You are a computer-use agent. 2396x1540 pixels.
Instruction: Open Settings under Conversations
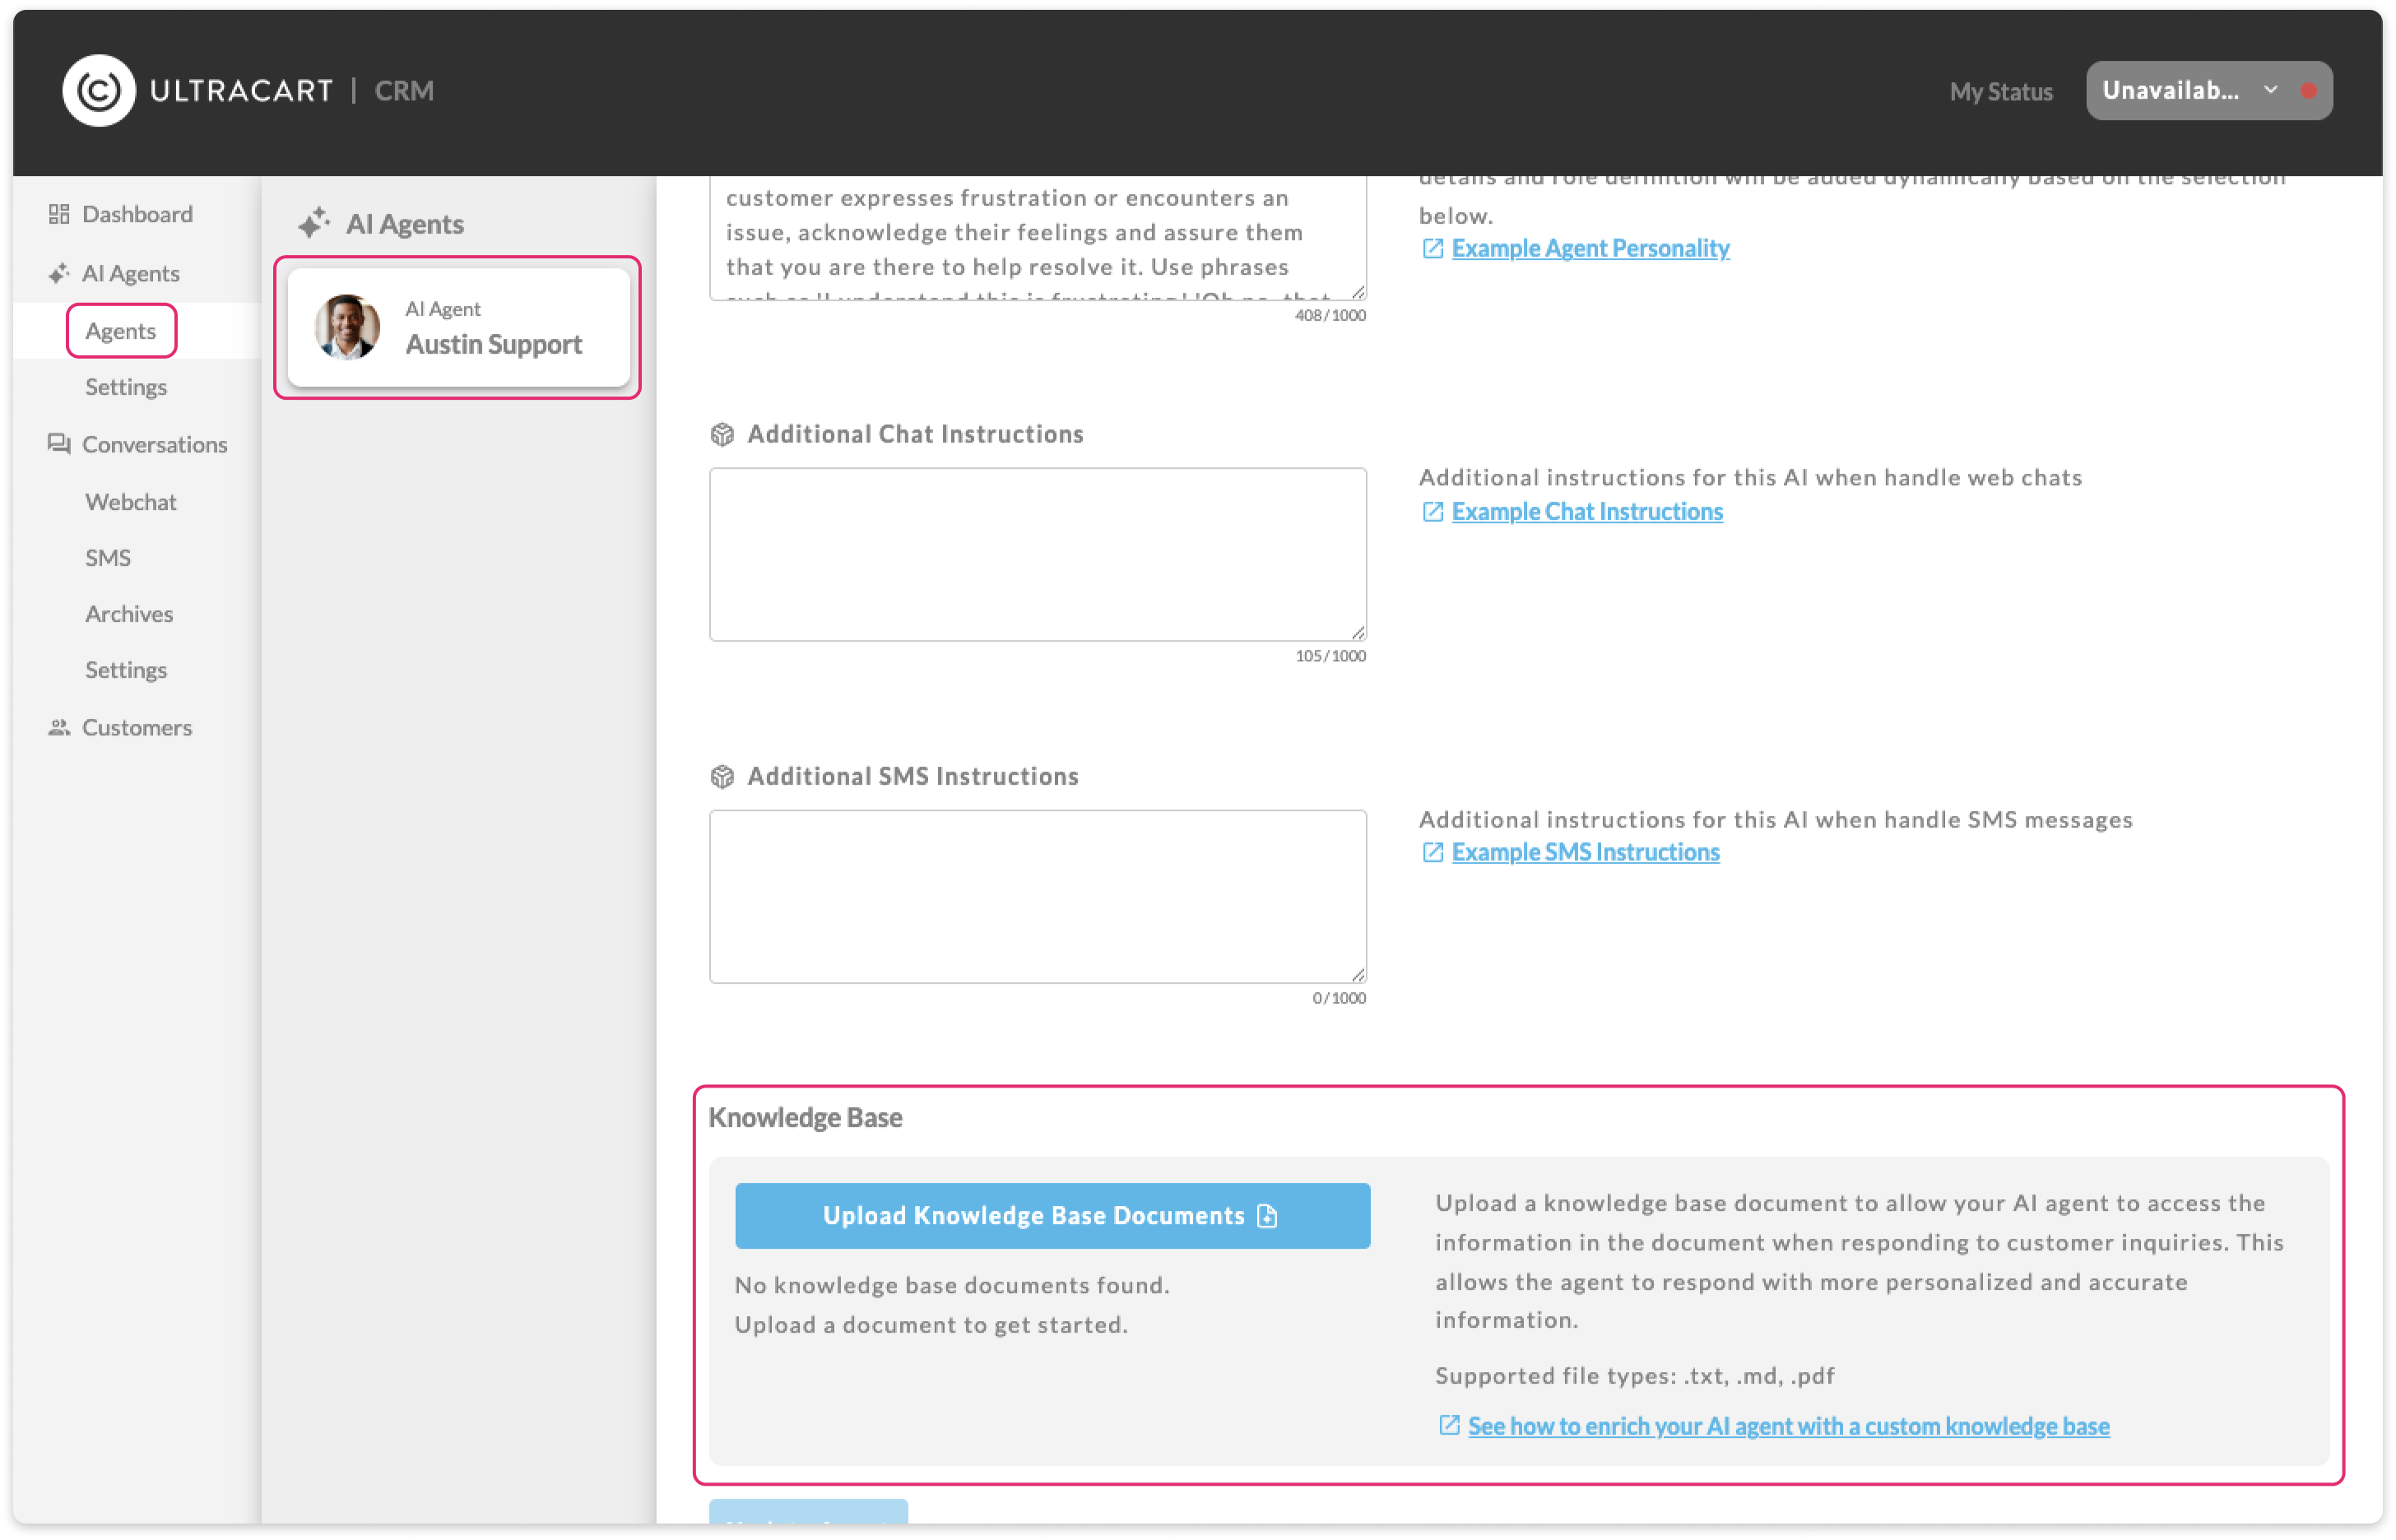point(126,670)
